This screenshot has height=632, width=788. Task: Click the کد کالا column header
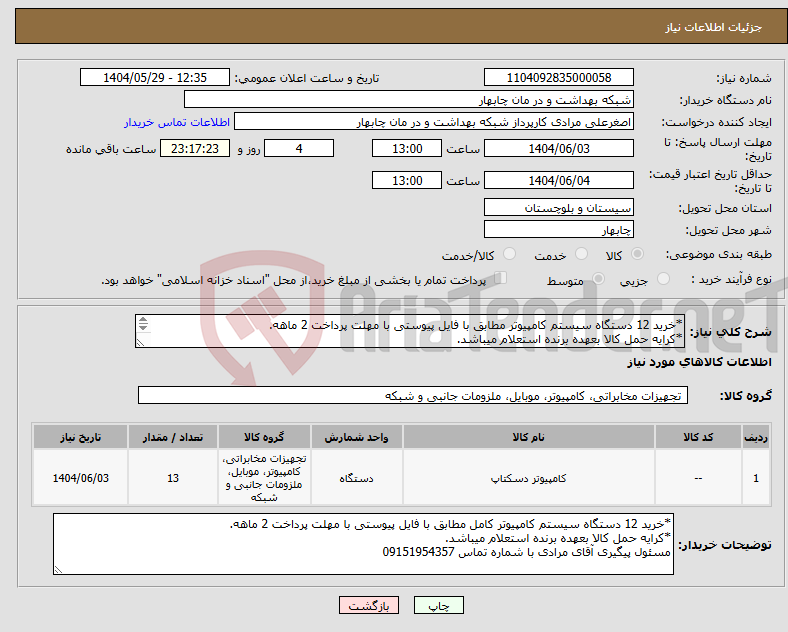(698, 437)
